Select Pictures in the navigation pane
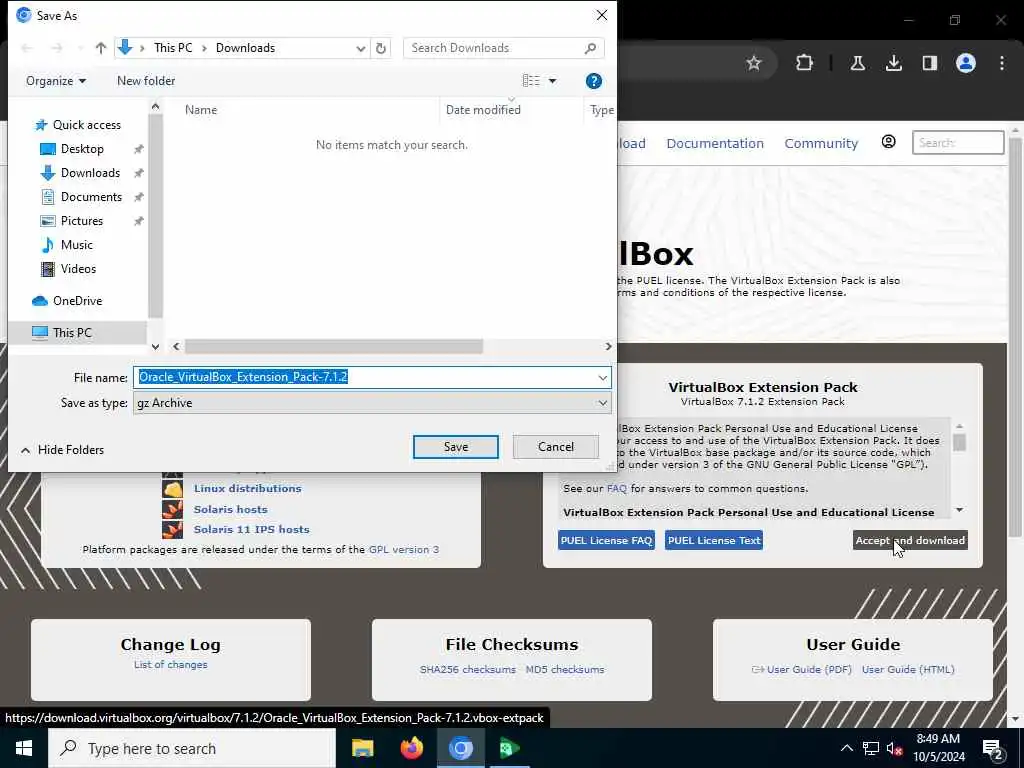 click(x=81, y=221)
